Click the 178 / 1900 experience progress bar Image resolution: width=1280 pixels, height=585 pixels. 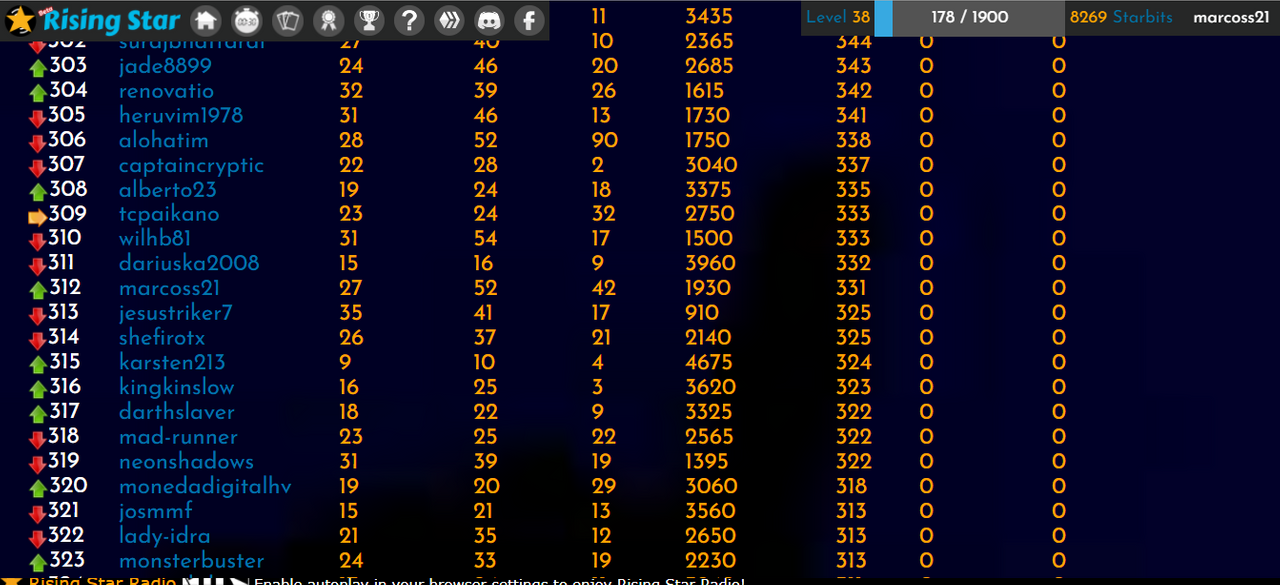(969, 18)
